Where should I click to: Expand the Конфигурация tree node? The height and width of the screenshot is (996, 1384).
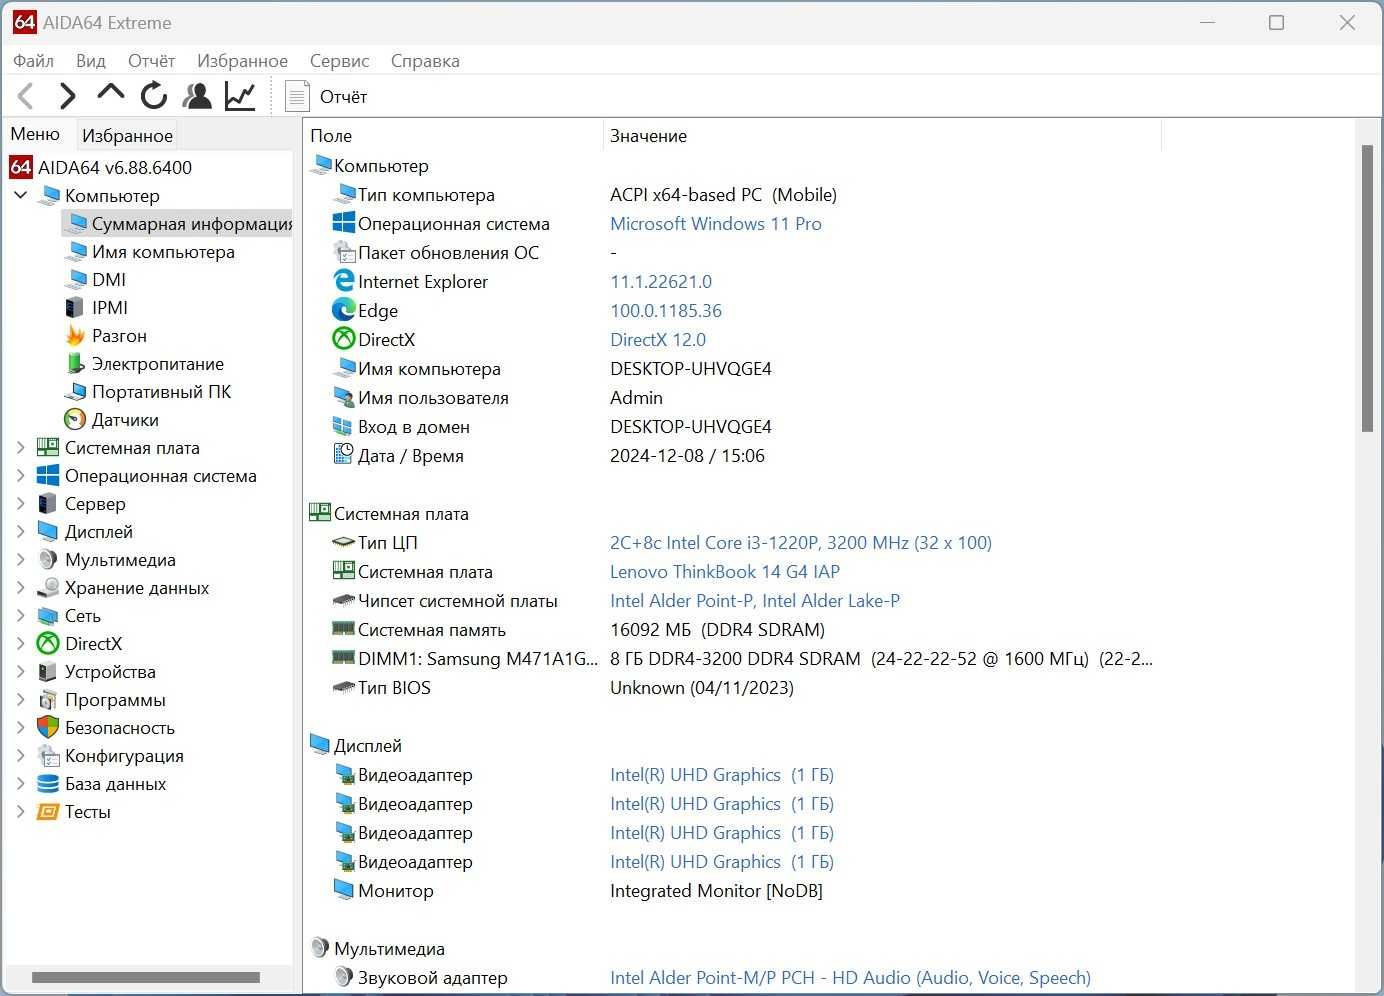(20, 756)
